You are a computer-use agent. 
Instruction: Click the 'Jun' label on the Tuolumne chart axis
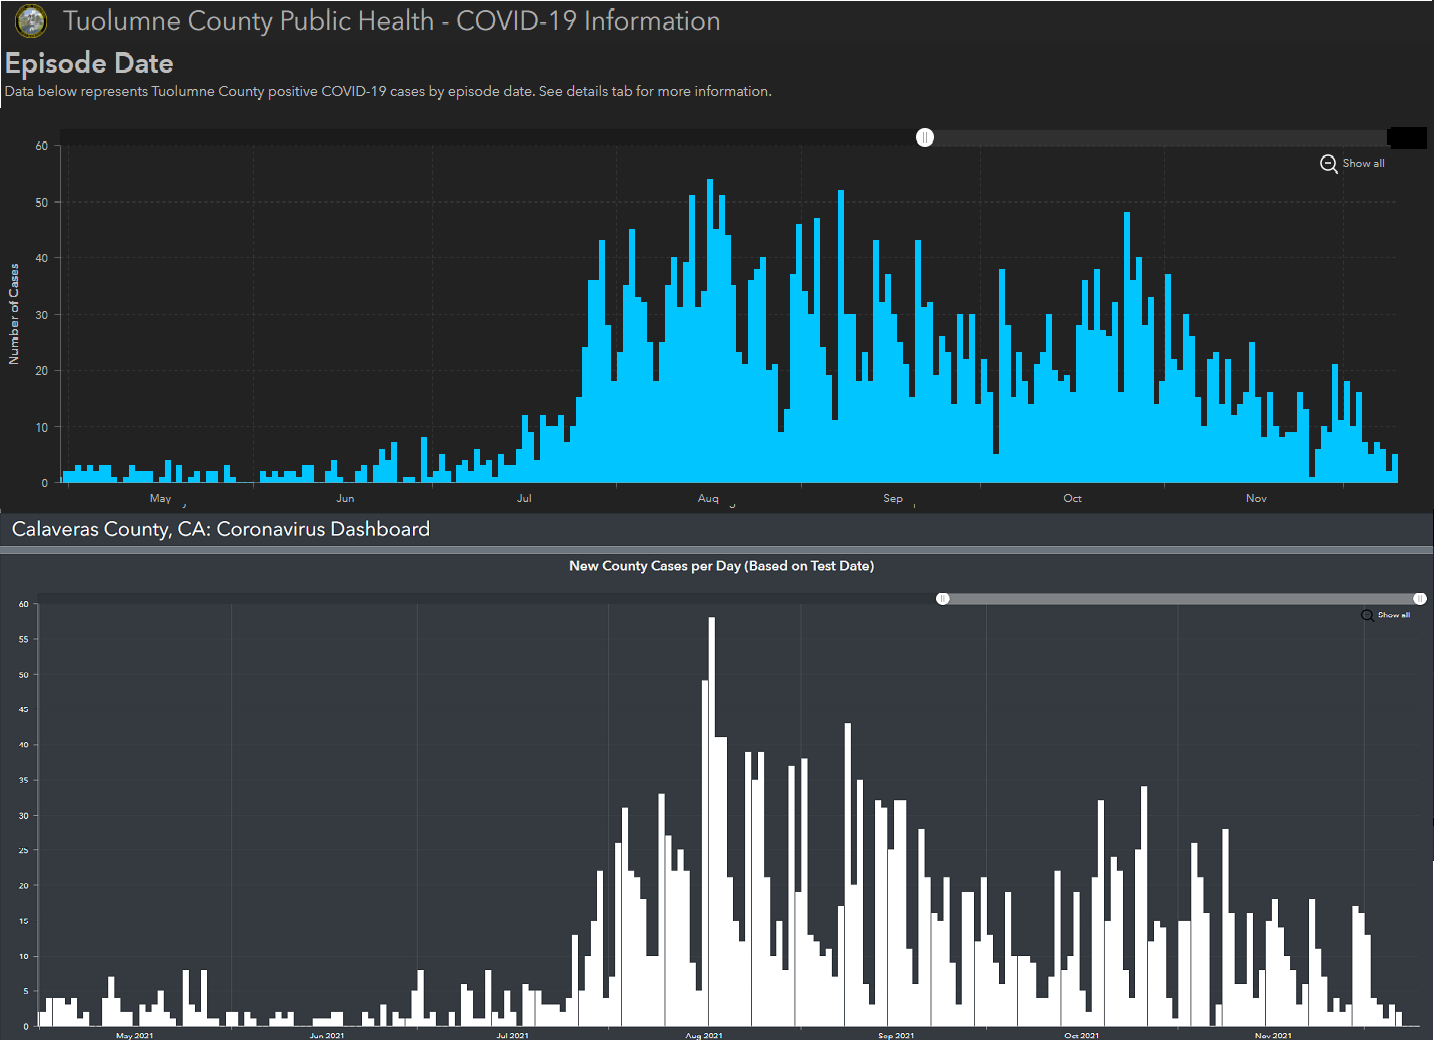345,498
